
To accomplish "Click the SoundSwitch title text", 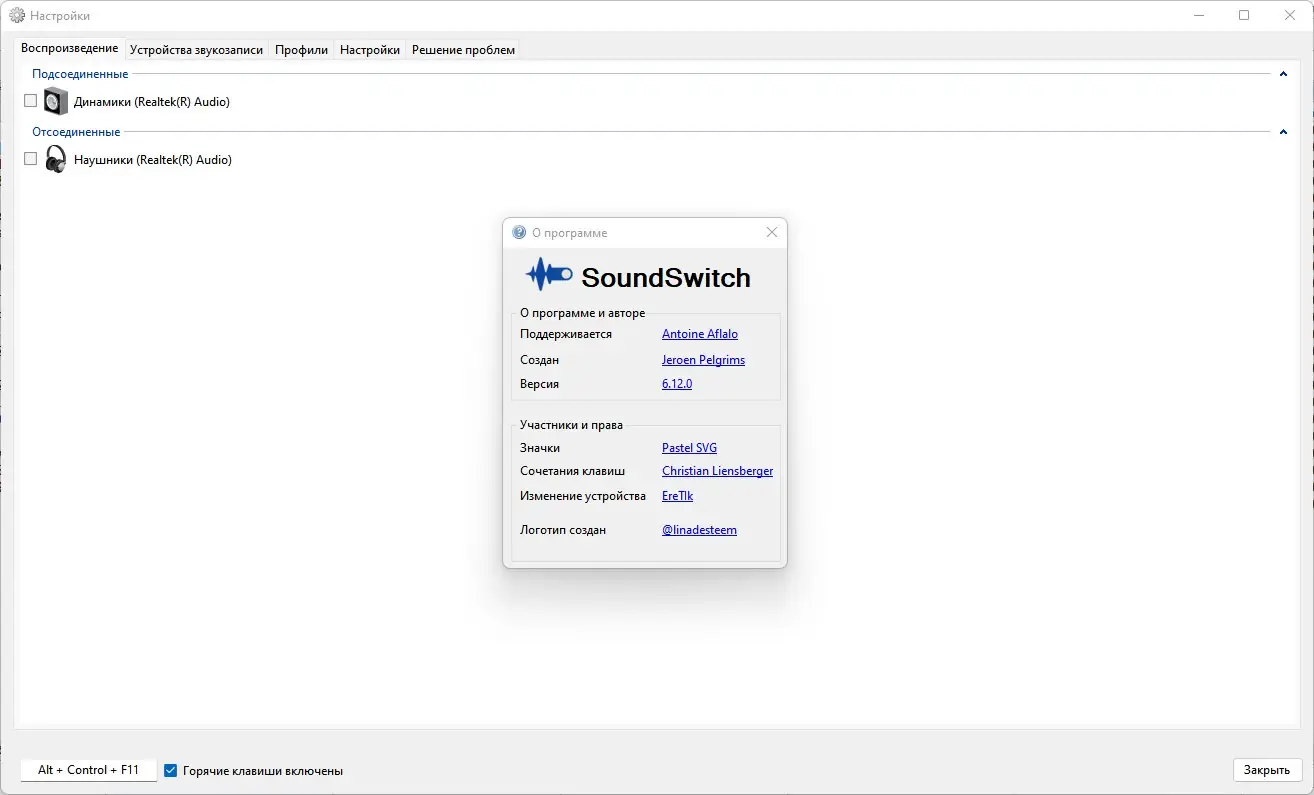I will tap(666, 277).
